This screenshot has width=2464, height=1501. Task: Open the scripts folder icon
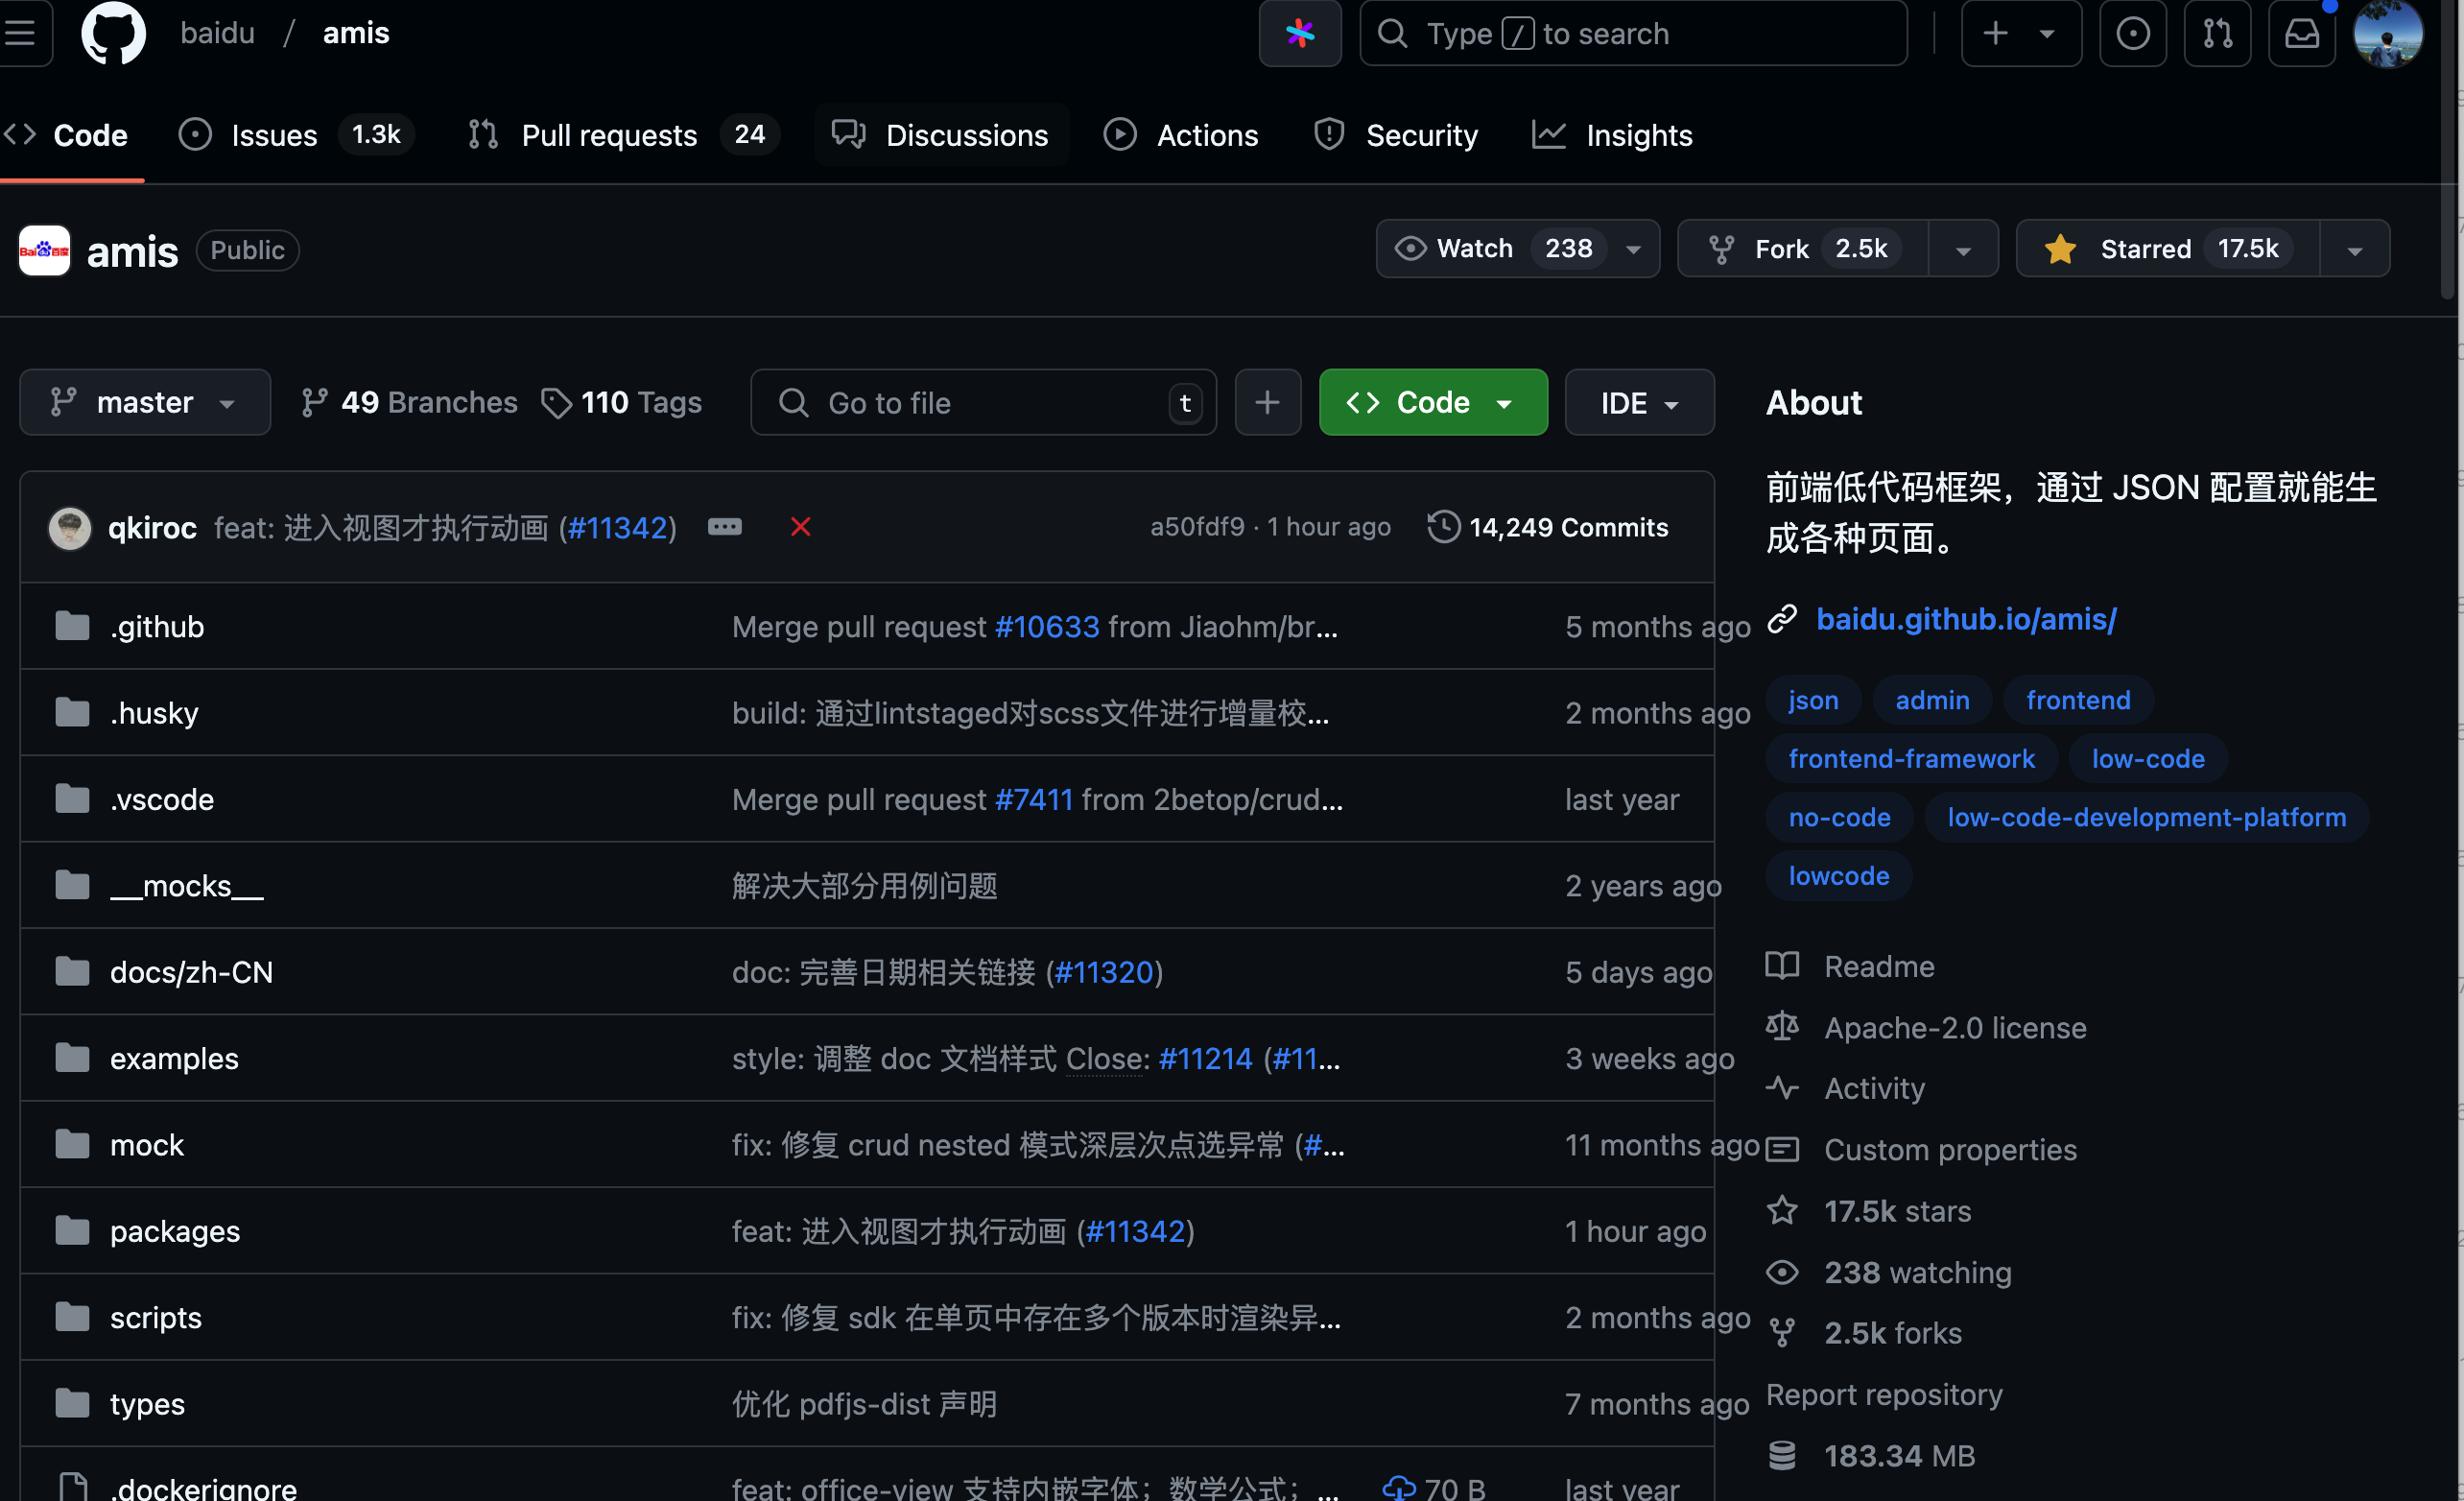[x=72, y=1317]
